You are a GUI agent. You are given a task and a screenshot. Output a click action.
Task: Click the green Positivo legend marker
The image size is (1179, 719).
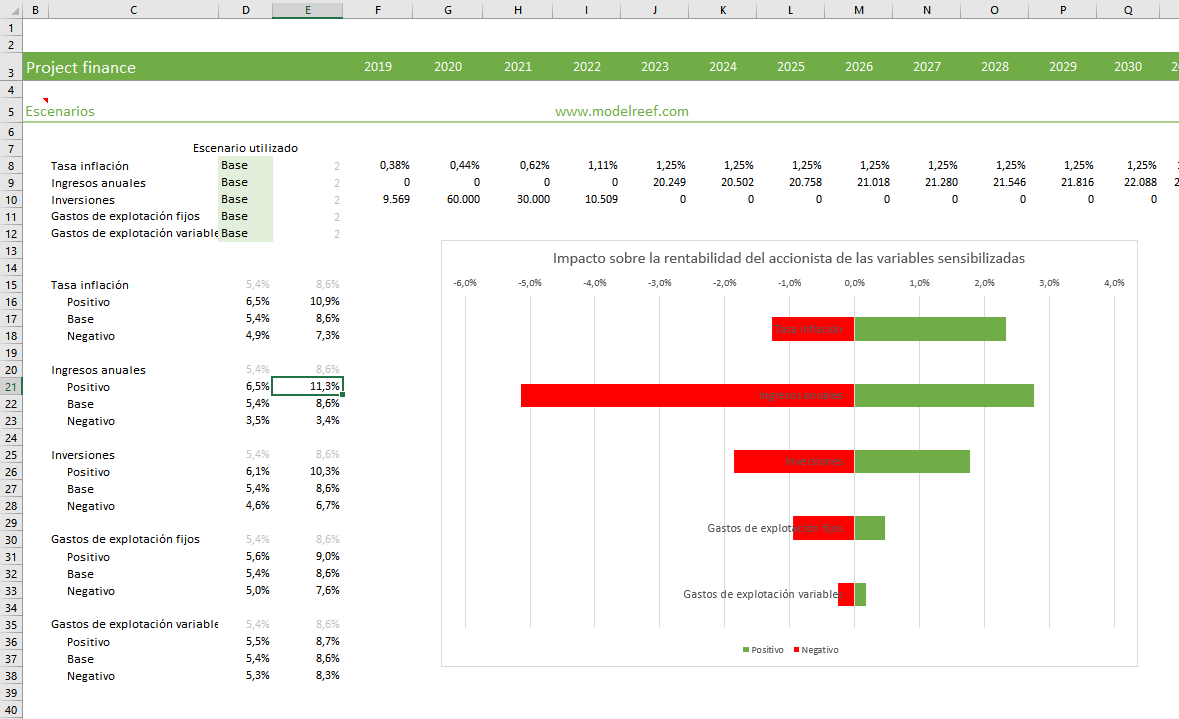[x=746, y=650]
